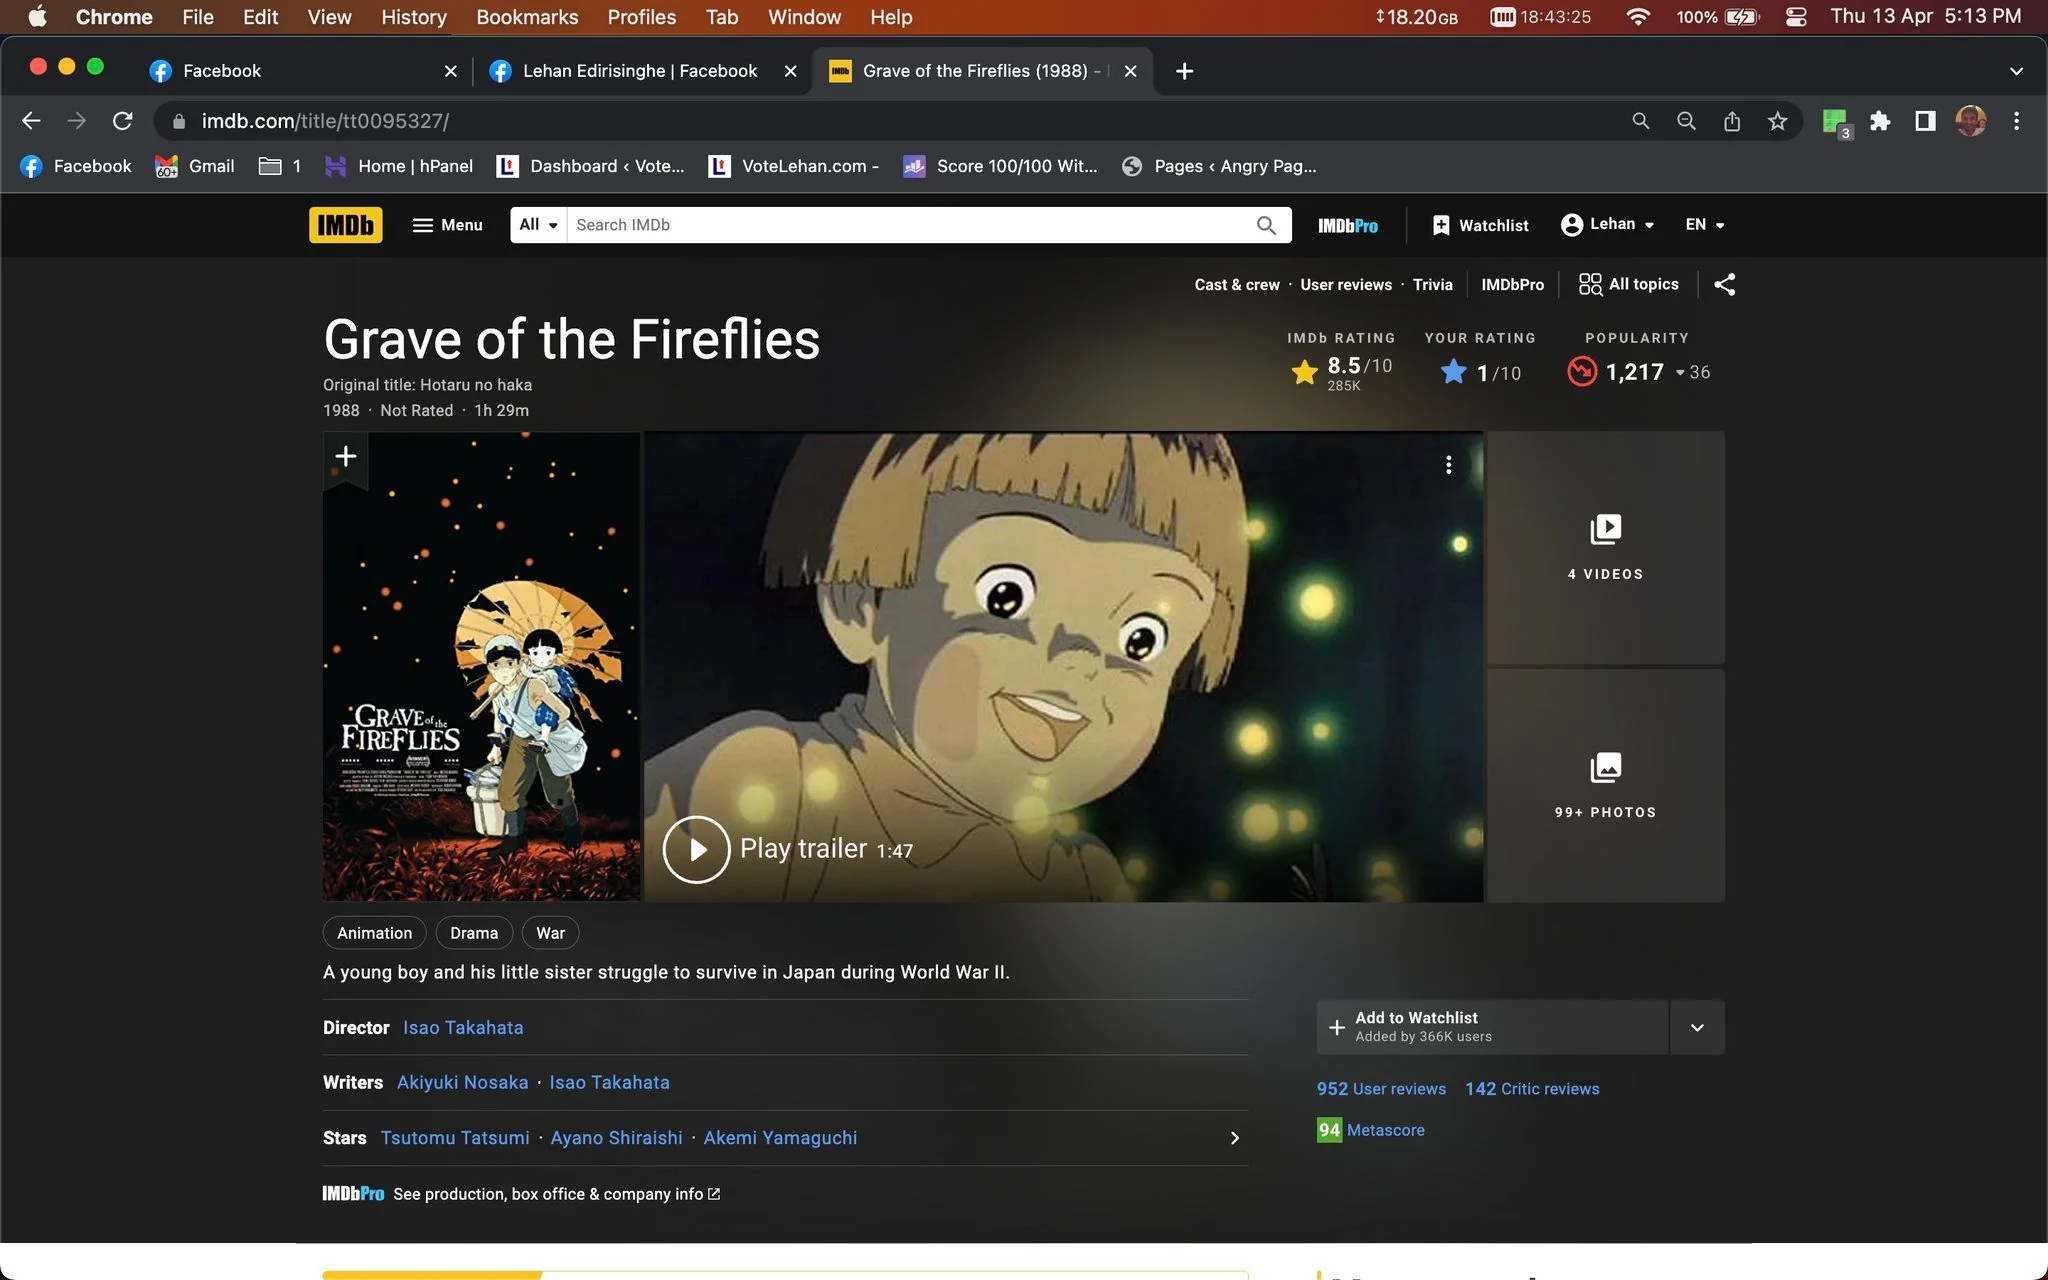Click the IMDb logo home icon

tap(345, 225)
